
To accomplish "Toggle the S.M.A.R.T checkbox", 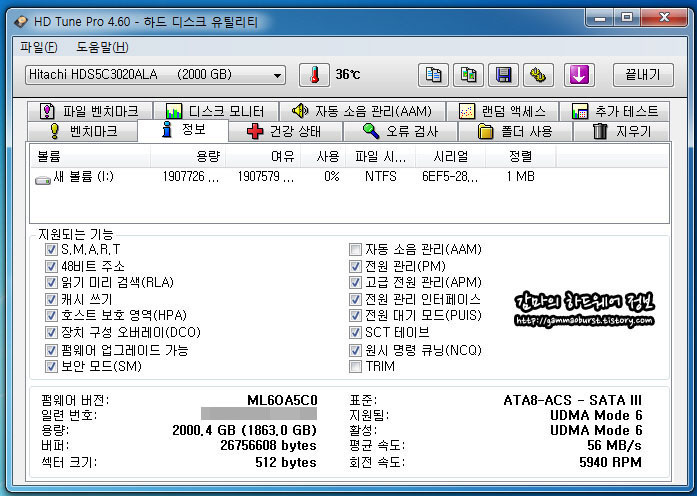I will click(51, 249).
